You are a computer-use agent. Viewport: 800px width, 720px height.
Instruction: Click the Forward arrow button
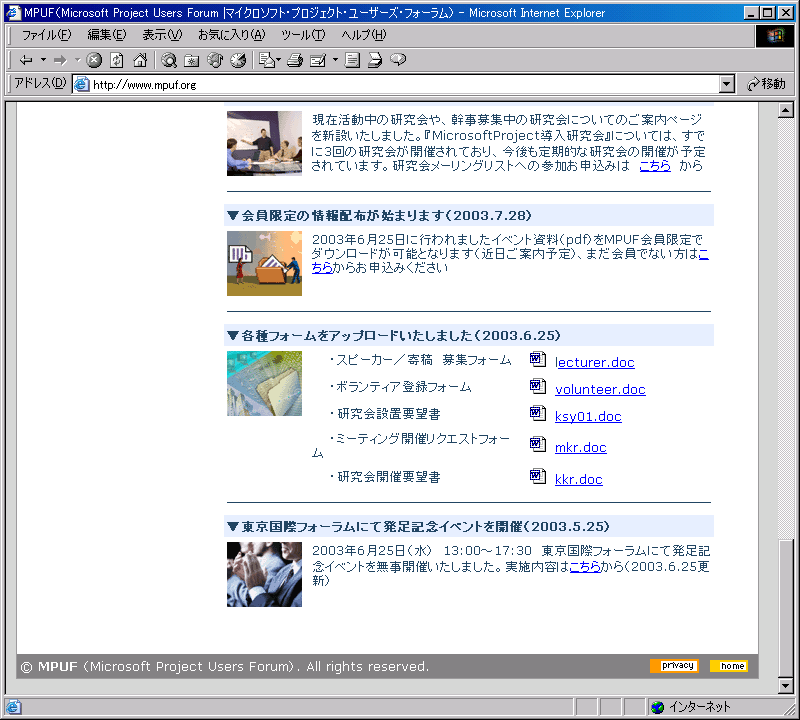point(60,60)
